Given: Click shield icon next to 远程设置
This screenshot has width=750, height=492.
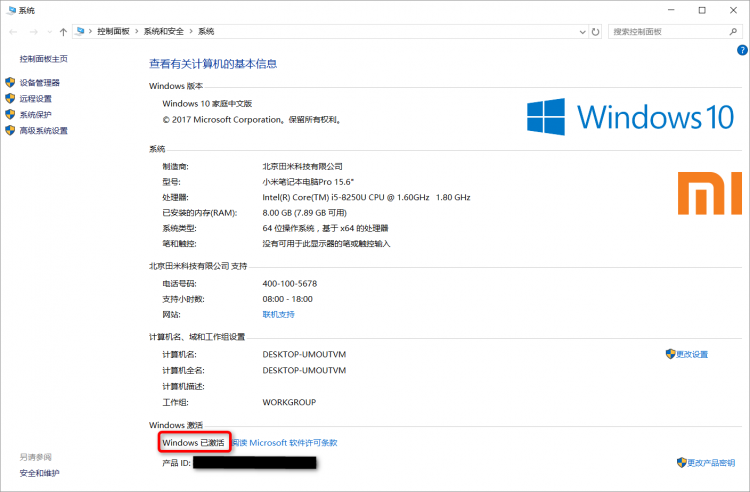Looking at the screenshot, I should pyautogui.click(x=10, y=98).
